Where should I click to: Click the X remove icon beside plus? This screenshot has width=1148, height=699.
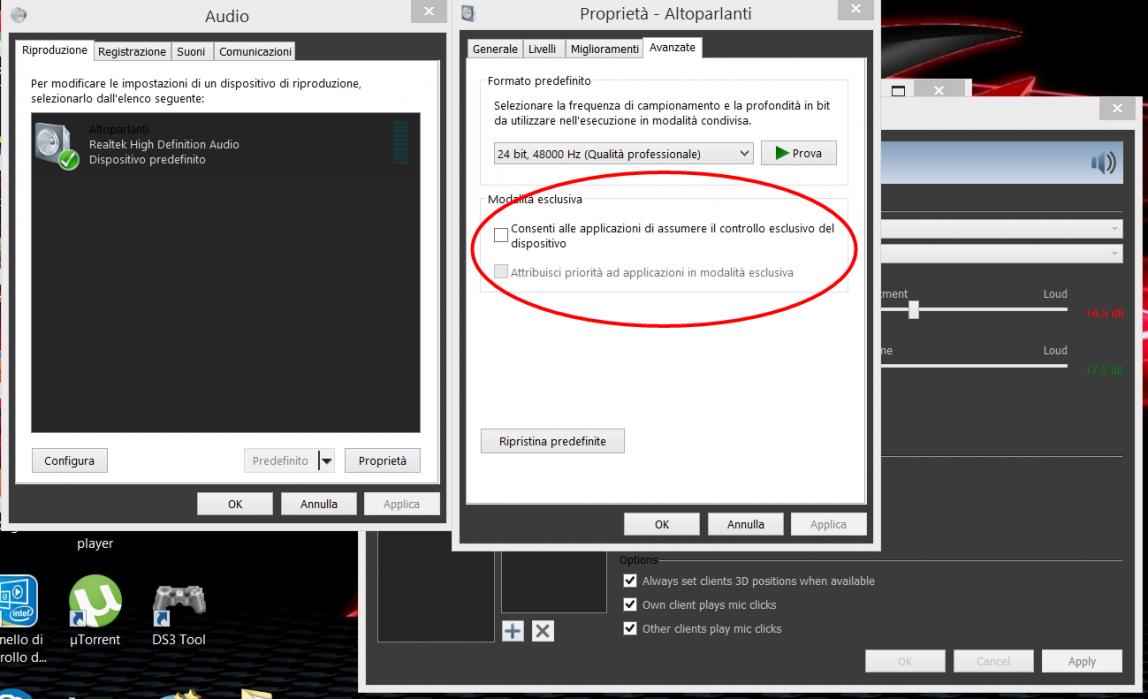click(x=541, y=631)
